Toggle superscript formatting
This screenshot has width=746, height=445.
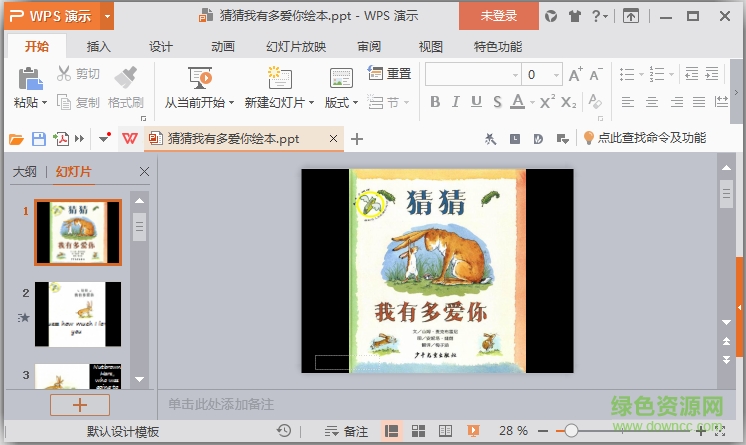click(547, 102)
